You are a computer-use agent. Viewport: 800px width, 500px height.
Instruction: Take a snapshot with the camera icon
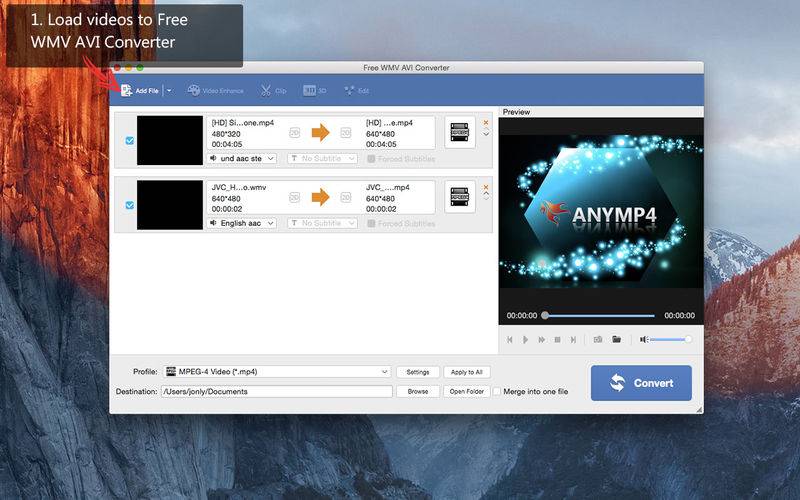point(597,340)
